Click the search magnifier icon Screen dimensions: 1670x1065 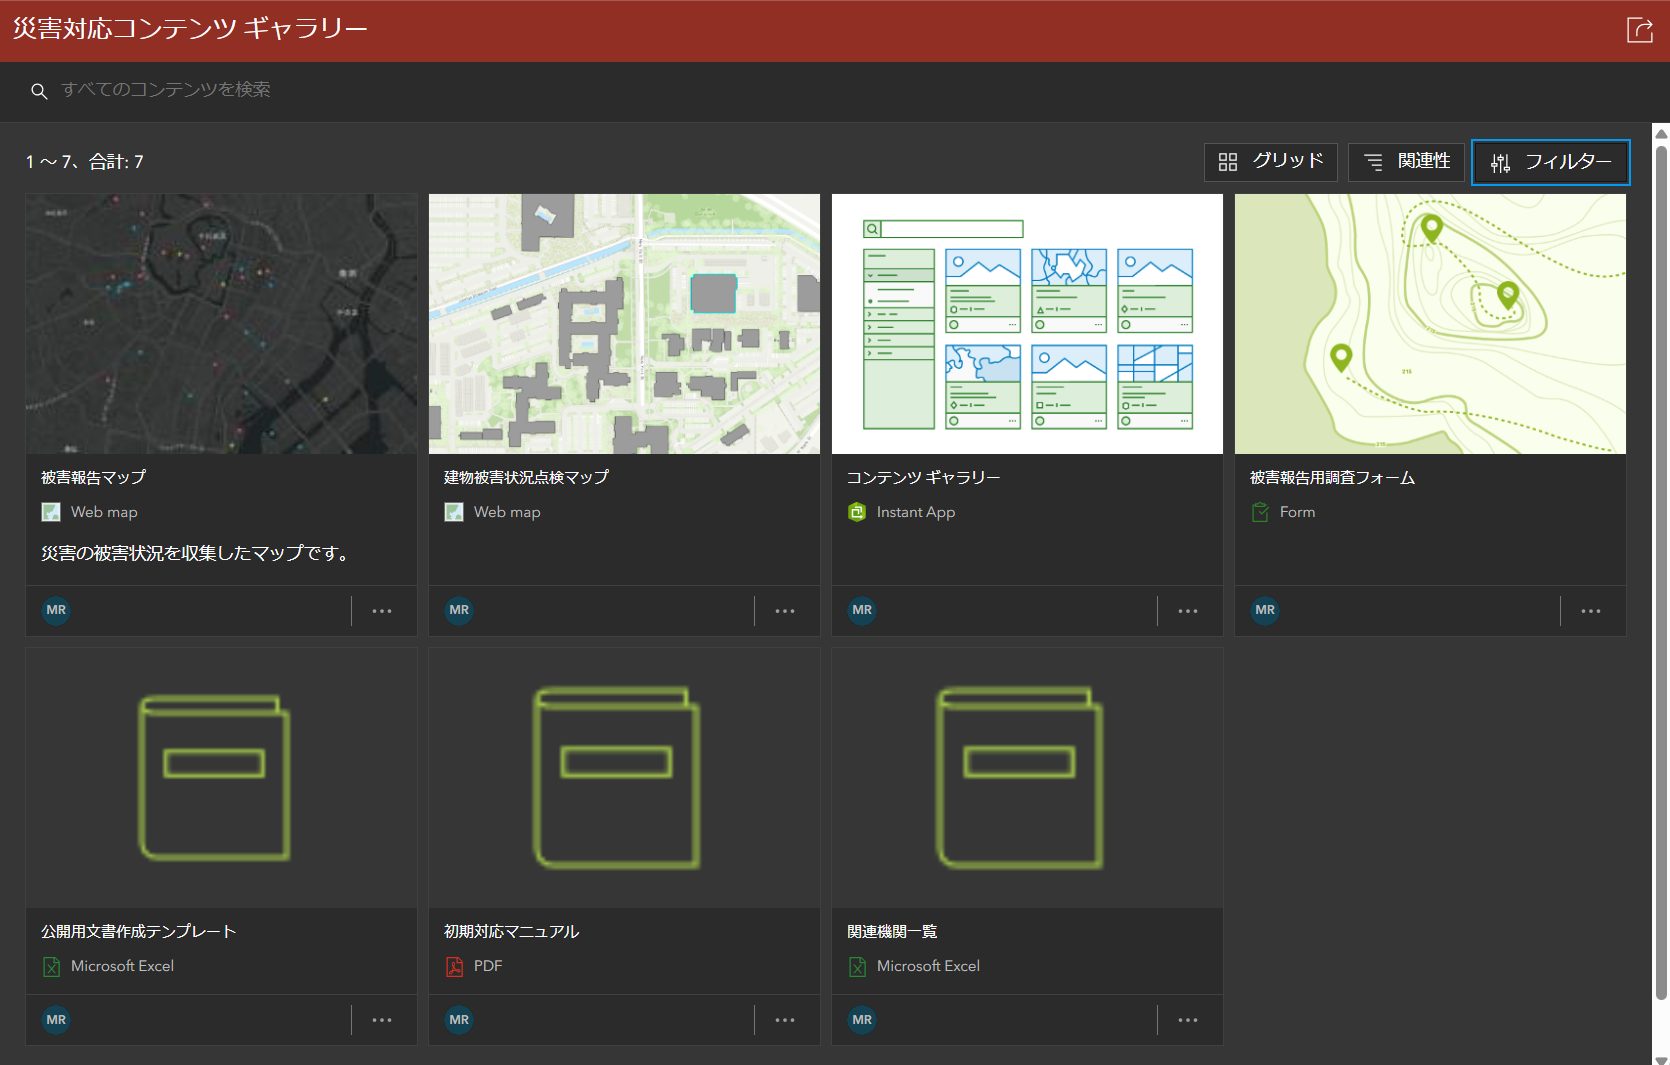tap(39, 91)
